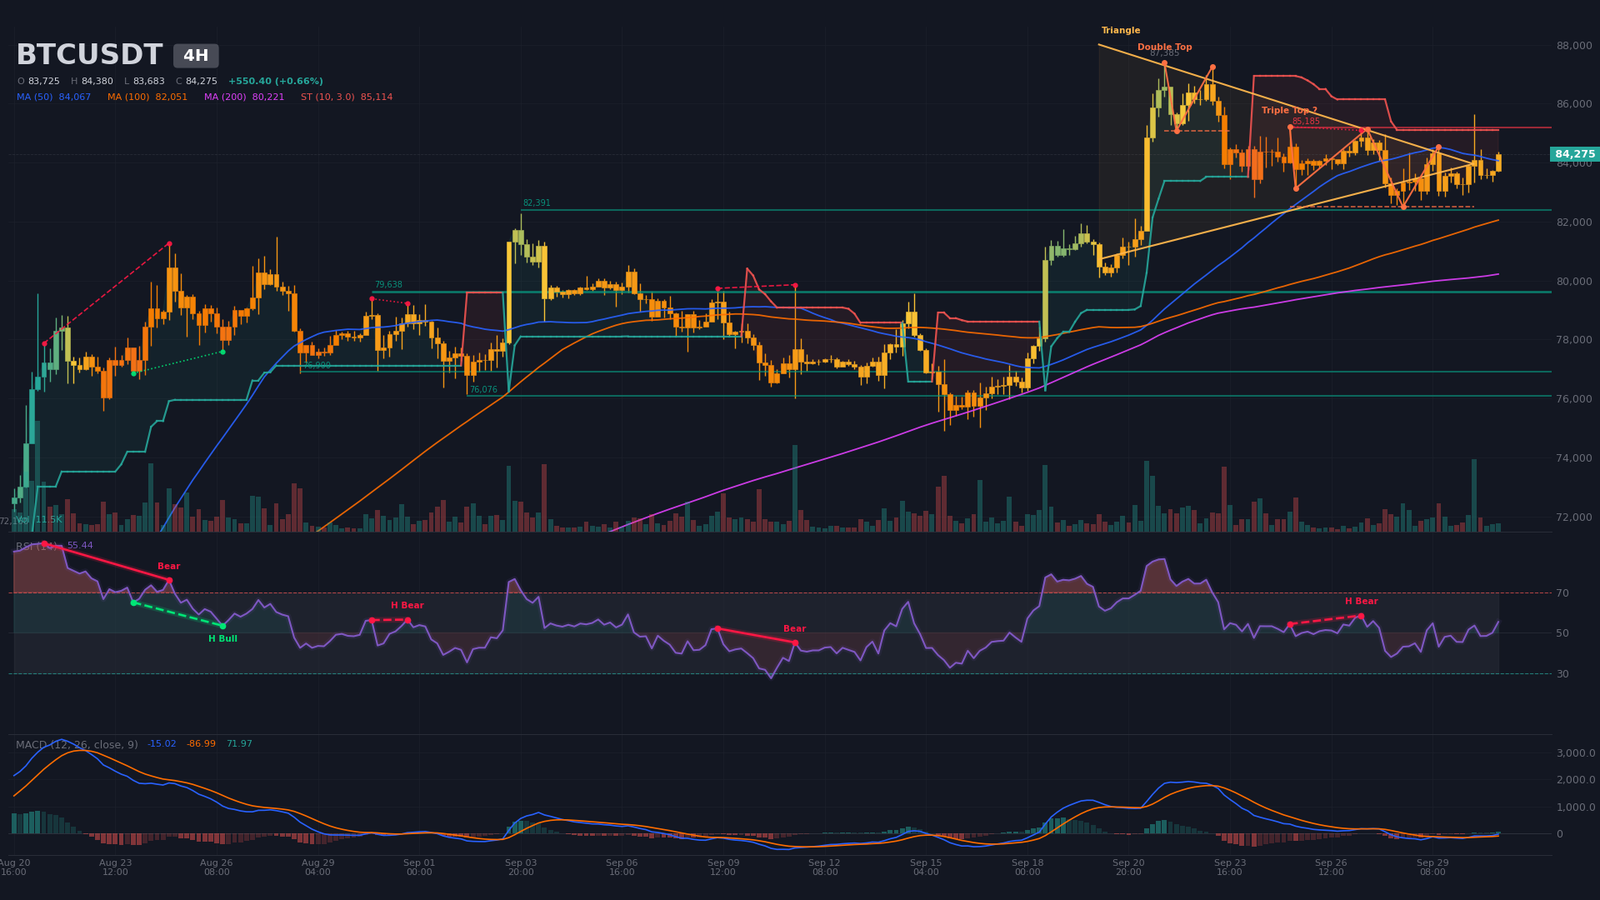
Task: Select the MACD value -15.02
Action: [162, 744]
